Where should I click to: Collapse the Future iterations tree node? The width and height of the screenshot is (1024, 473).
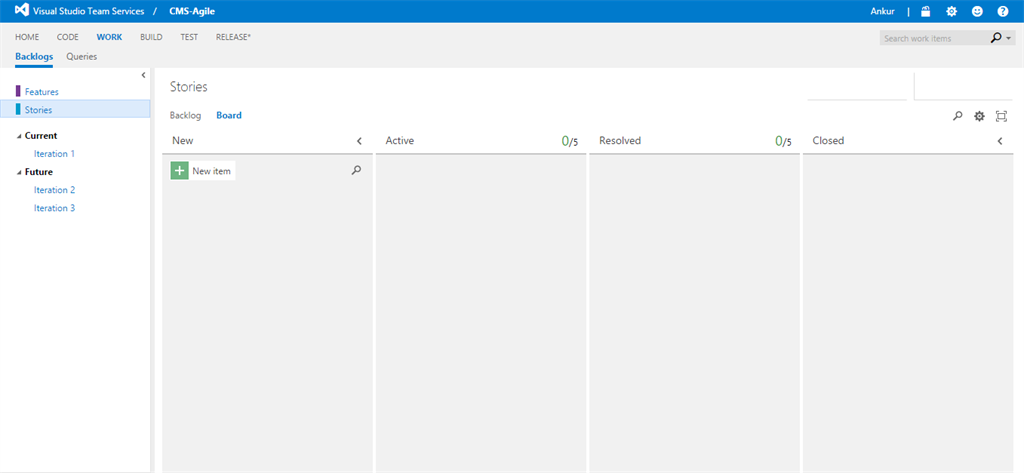19,172
